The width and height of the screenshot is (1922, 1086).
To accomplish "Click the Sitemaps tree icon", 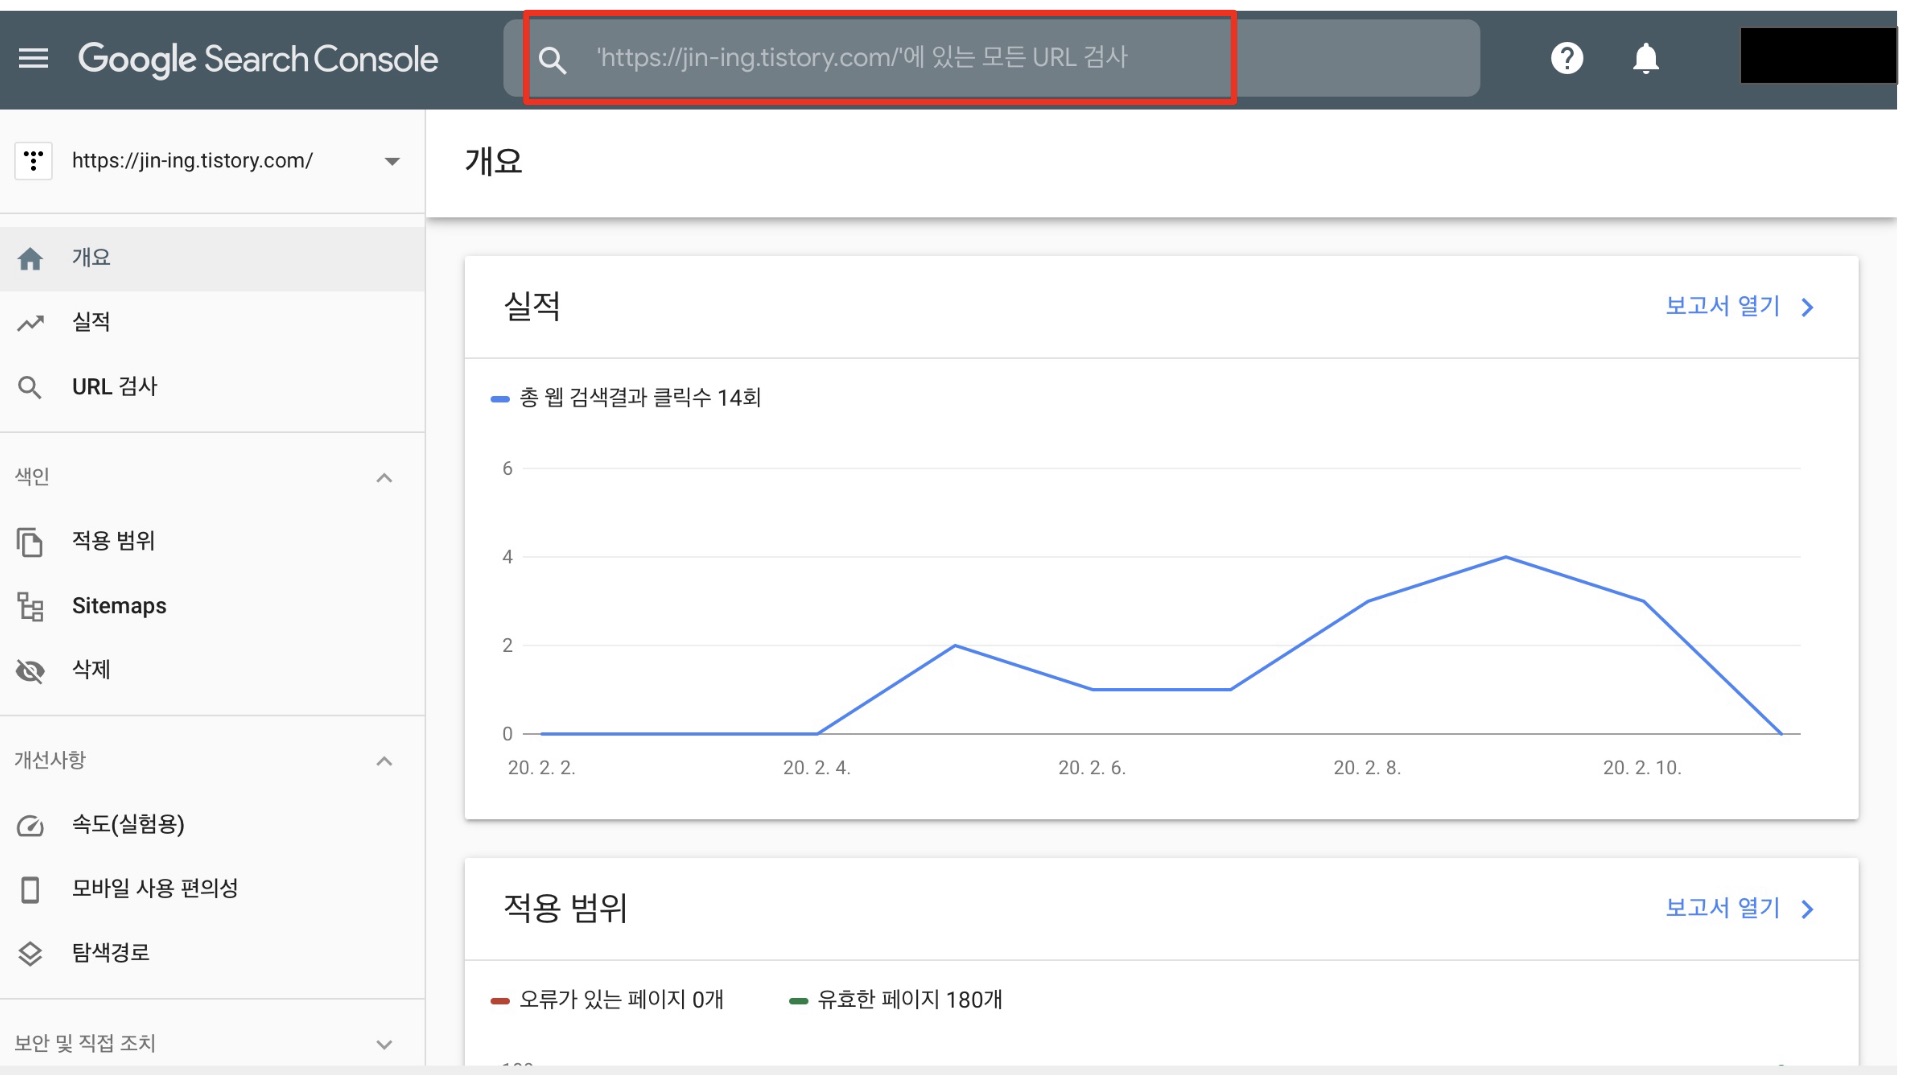I will pos(30,606).
